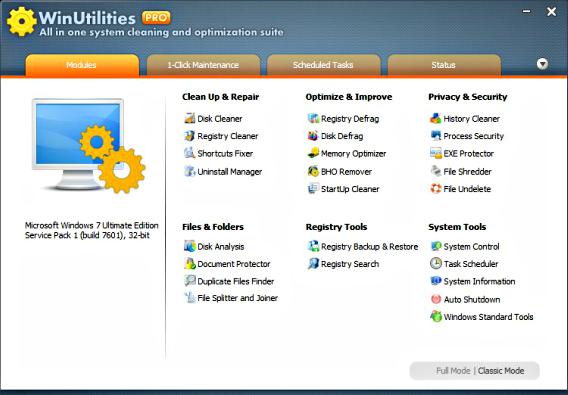Viewport: 568px width, 395px height.
Task: Open the Registry Cleaner link
Action: 227,136
